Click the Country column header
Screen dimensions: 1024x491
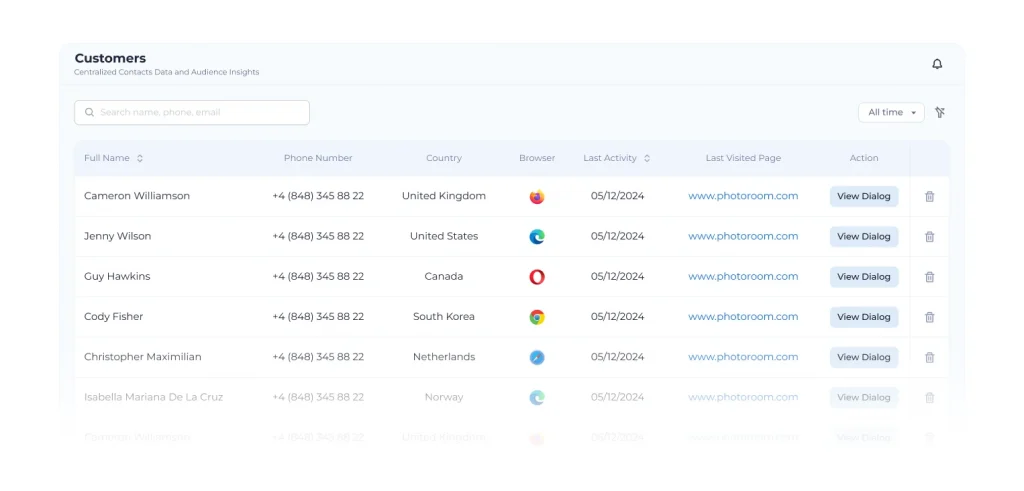[x=444, y=158]
